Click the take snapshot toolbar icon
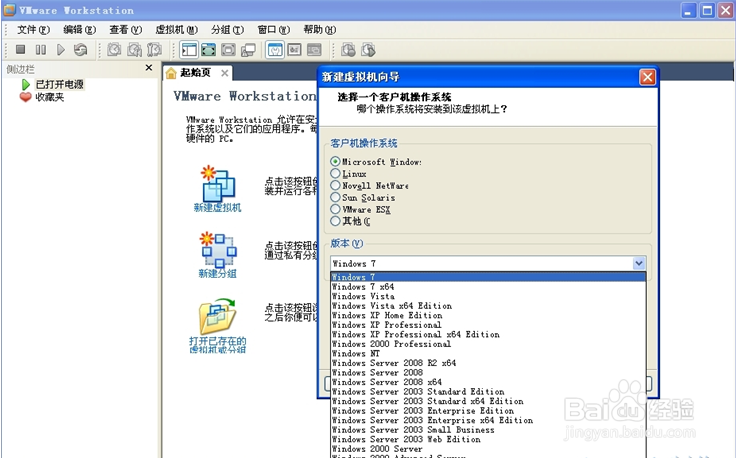This screenshot has height=458, width=736. (114, 49)
